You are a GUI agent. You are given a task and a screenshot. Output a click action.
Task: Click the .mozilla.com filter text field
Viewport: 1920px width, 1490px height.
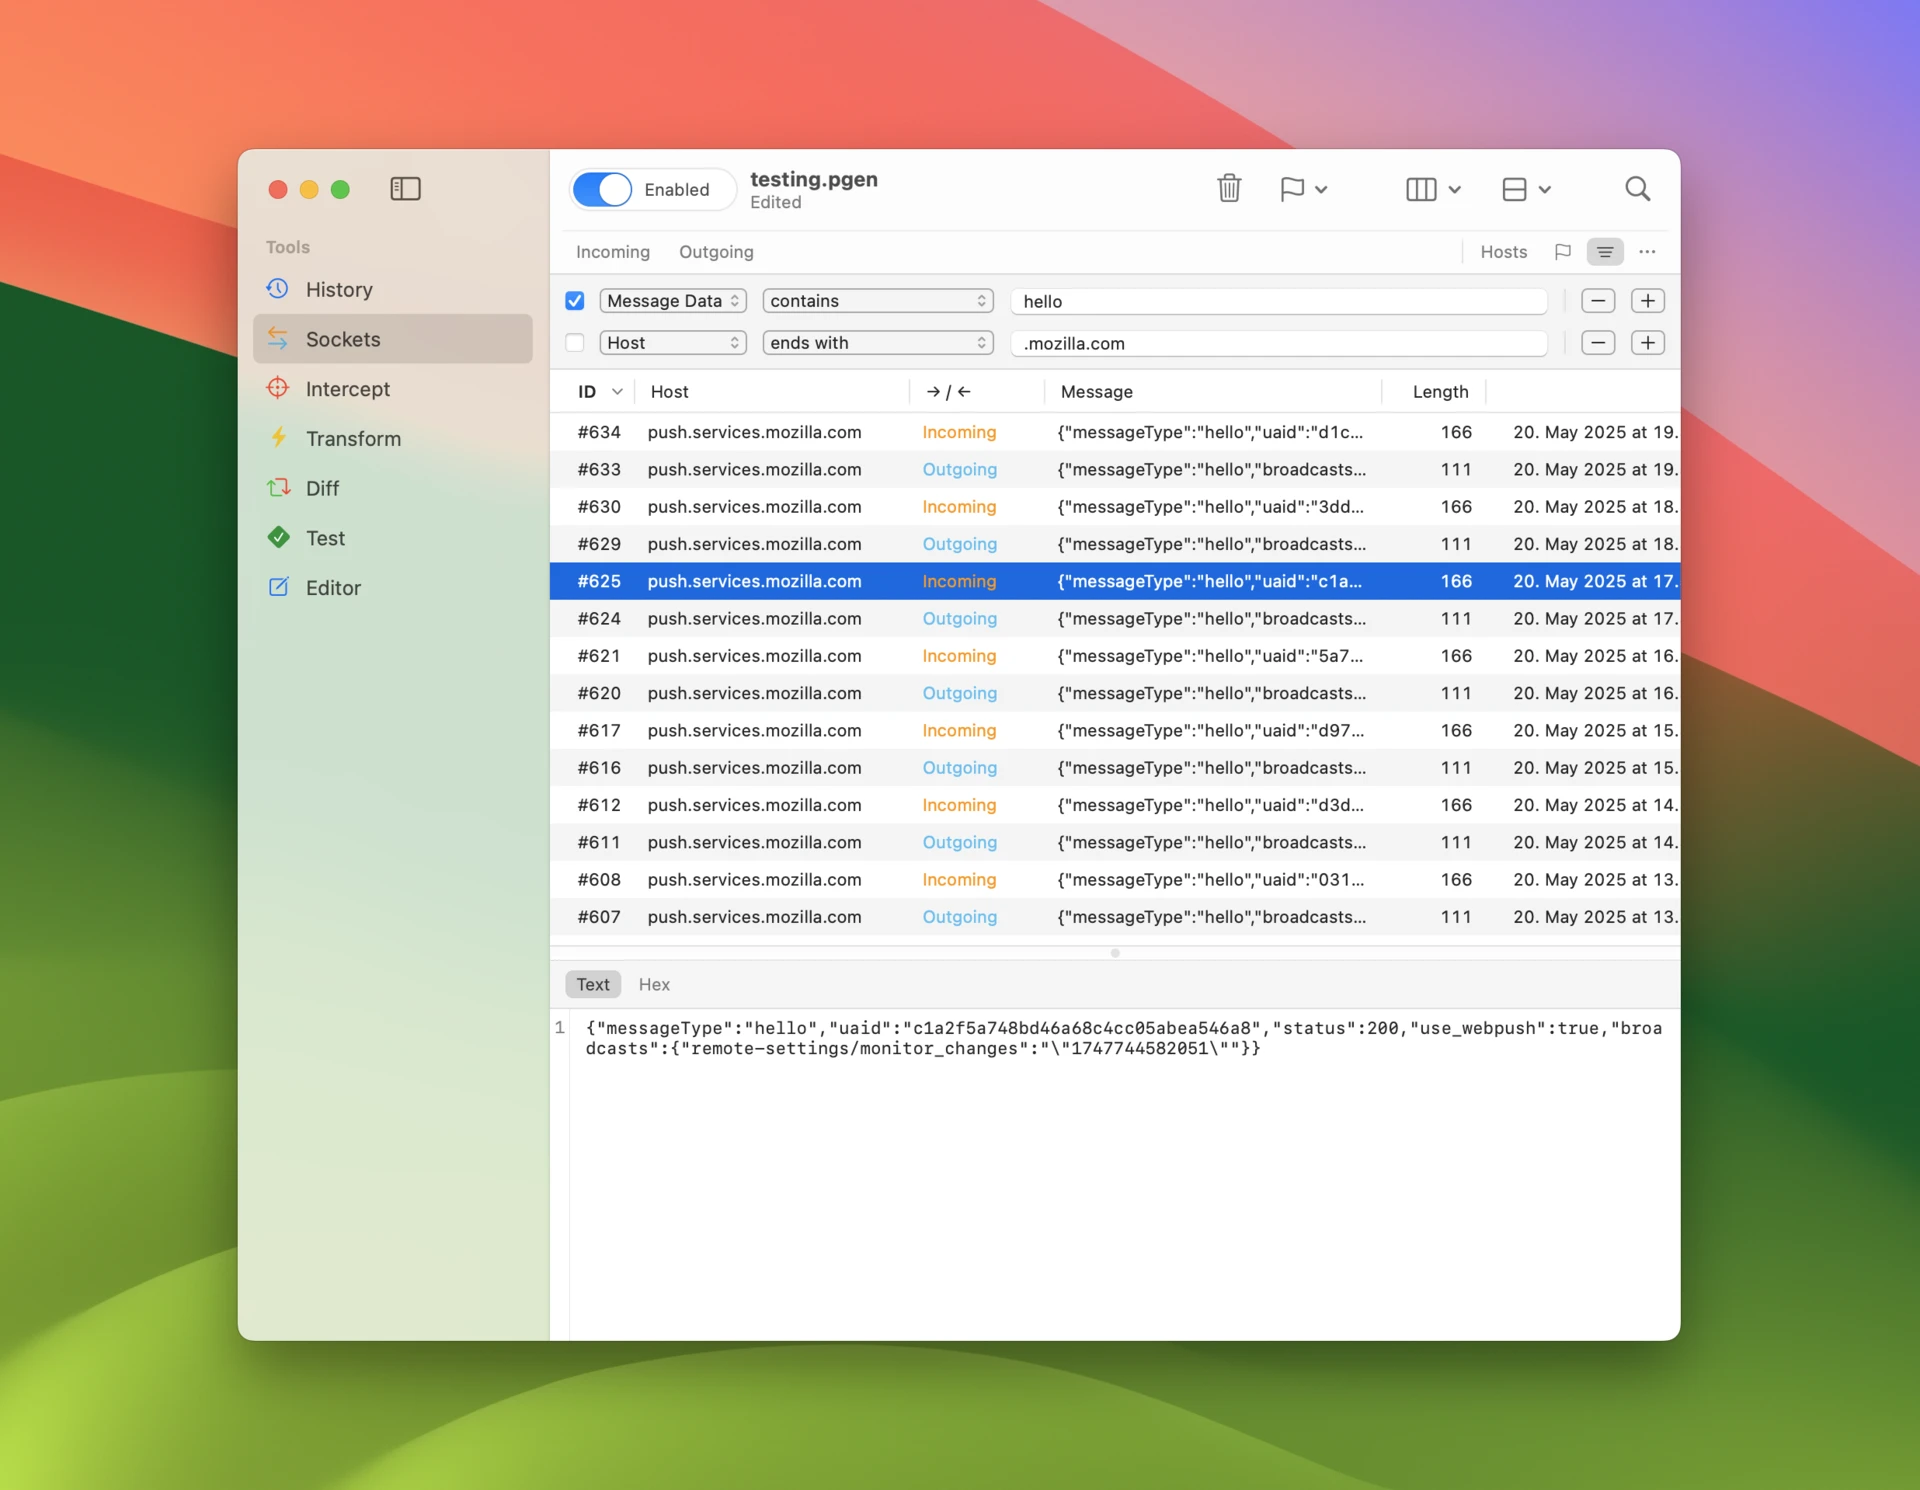click(1278, 343)
